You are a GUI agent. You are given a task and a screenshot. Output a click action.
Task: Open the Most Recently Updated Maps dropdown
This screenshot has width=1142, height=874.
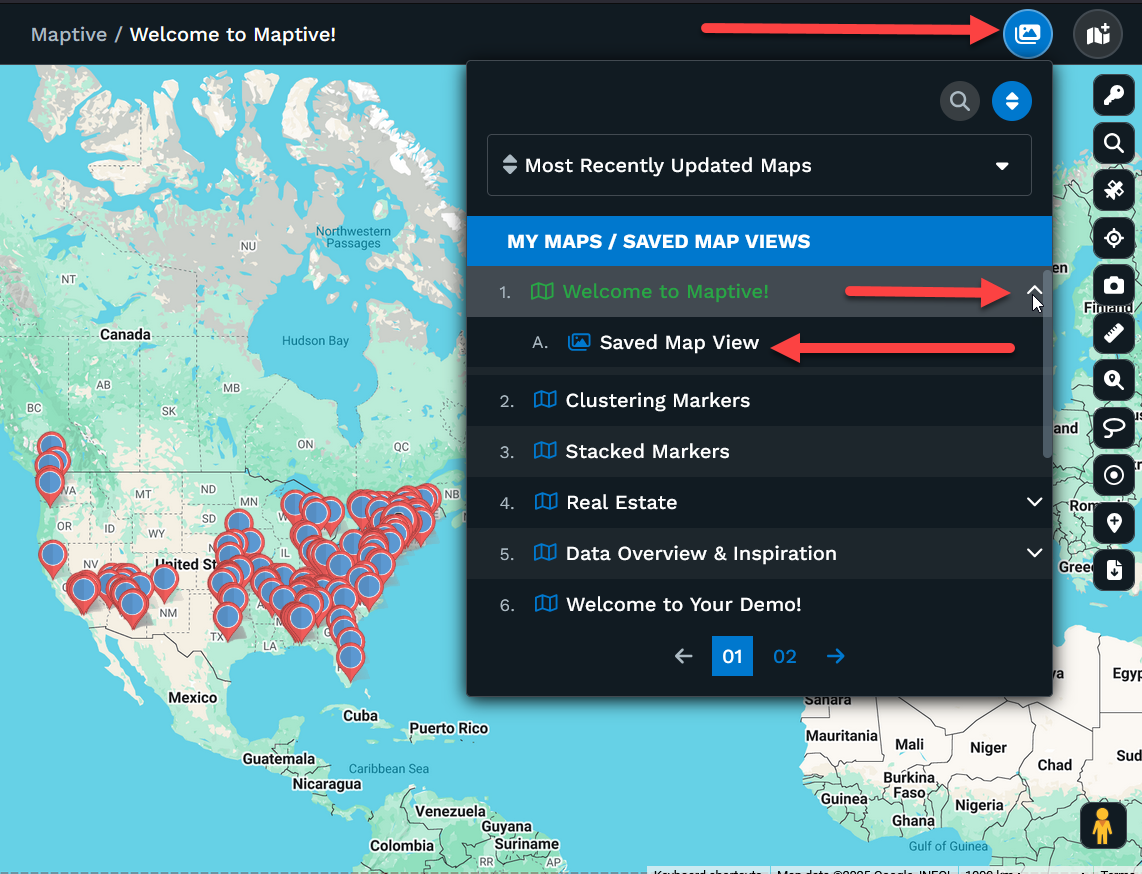[759, 165]
